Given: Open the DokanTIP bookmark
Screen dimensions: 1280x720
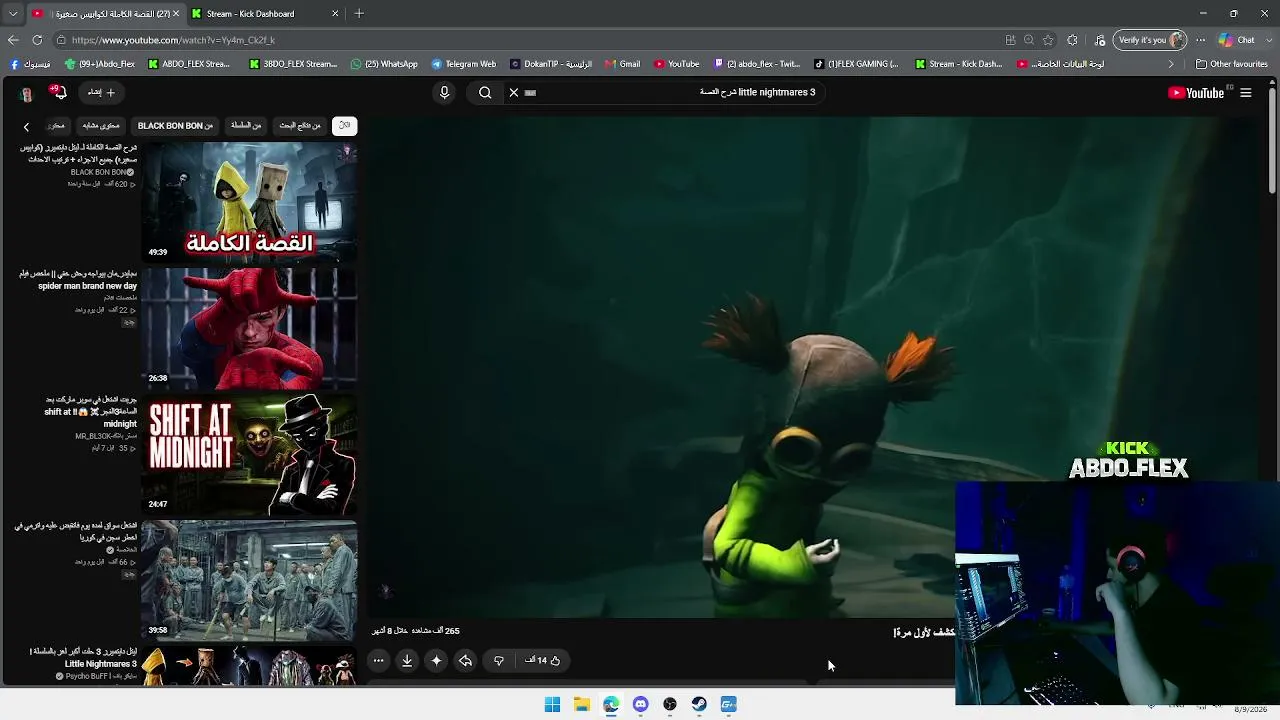Looking at the screenshot, I should (551, 64).
